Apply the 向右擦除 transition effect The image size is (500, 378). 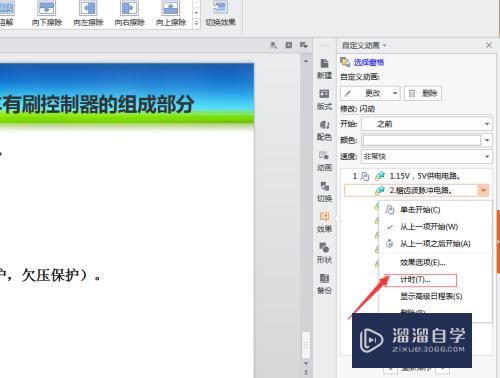pyautogui.click(x=129, y=13)
